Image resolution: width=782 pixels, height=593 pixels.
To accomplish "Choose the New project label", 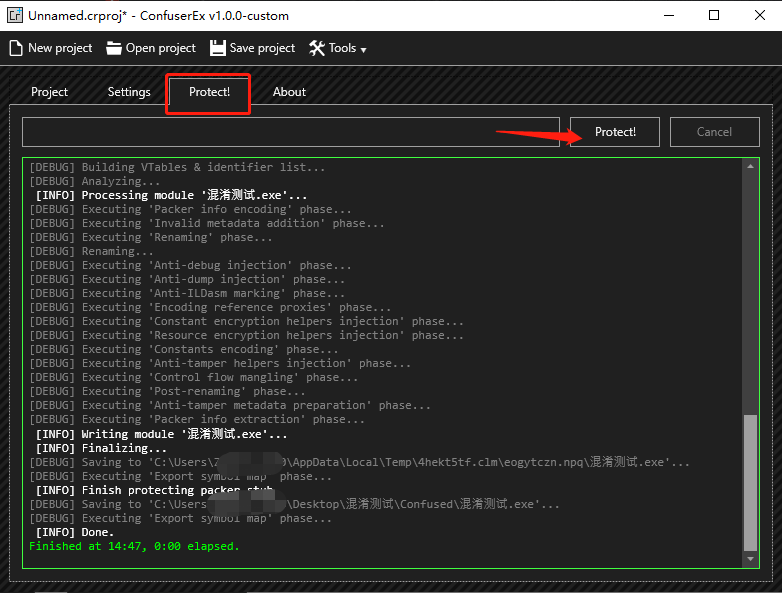I will pos(60,48).
